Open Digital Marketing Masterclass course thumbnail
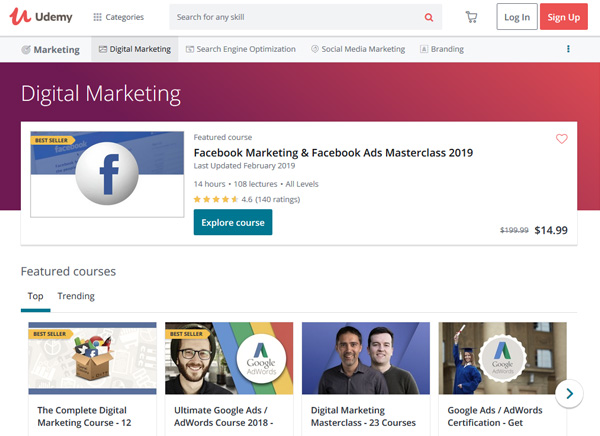Image resolution: width=600 pixels, height=436 pixels. [366, 358]
